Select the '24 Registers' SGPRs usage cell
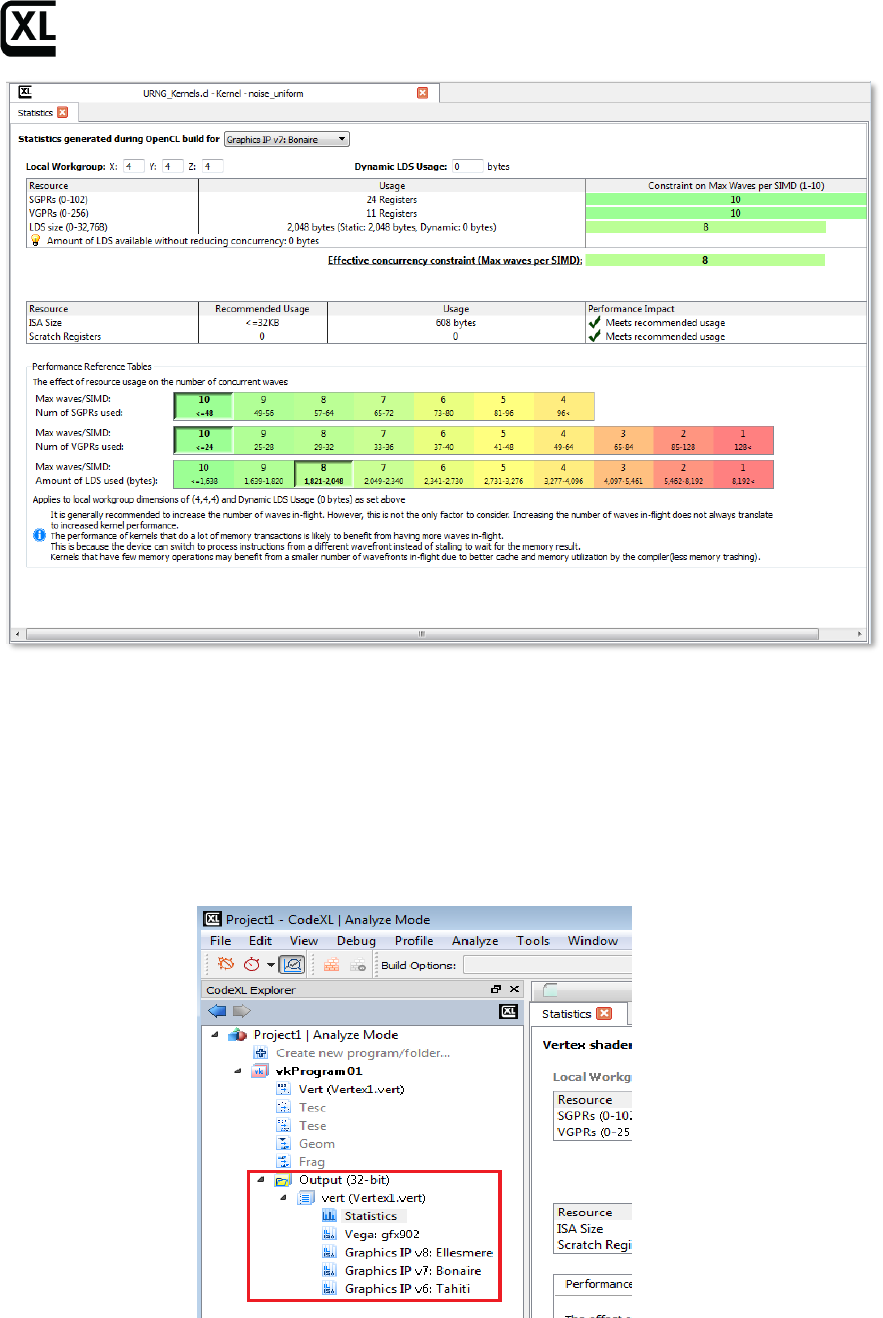883x1318 pixels. pyautogui.click(x=392, y=199)
